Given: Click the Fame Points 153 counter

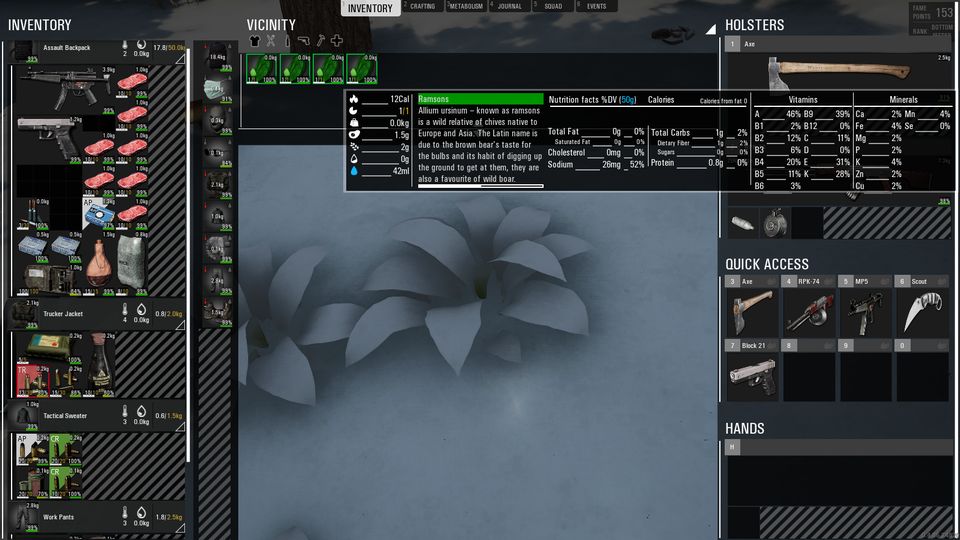Looking at the screenshot, I should (x=932, y=12).
